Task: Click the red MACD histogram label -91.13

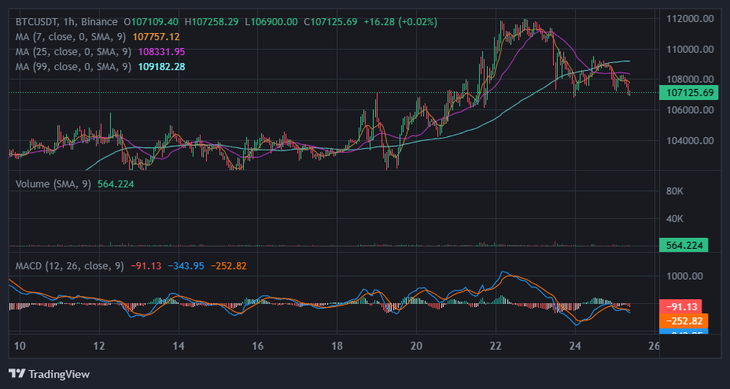Action: pos(681,306)
